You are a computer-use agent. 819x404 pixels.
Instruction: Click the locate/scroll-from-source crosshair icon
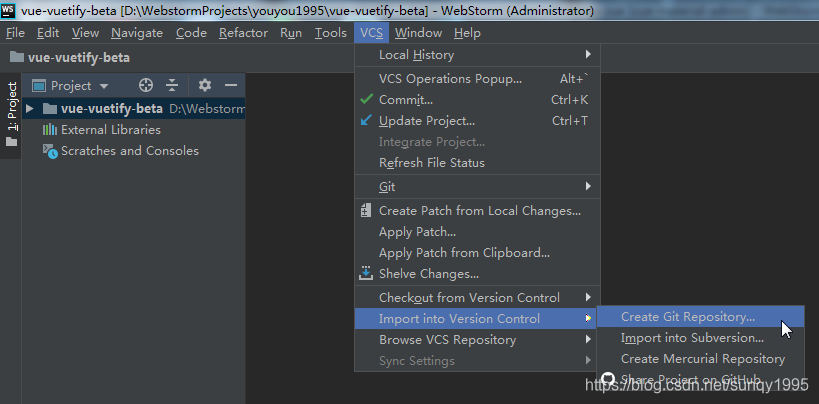146,85
